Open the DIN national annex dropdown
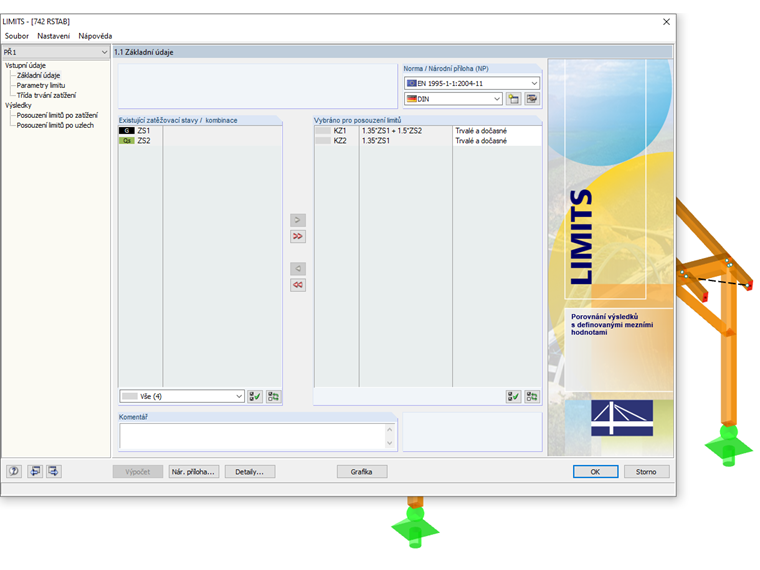Image resolution: width=760 pixels, height=570 pixels. pos(453,99)
